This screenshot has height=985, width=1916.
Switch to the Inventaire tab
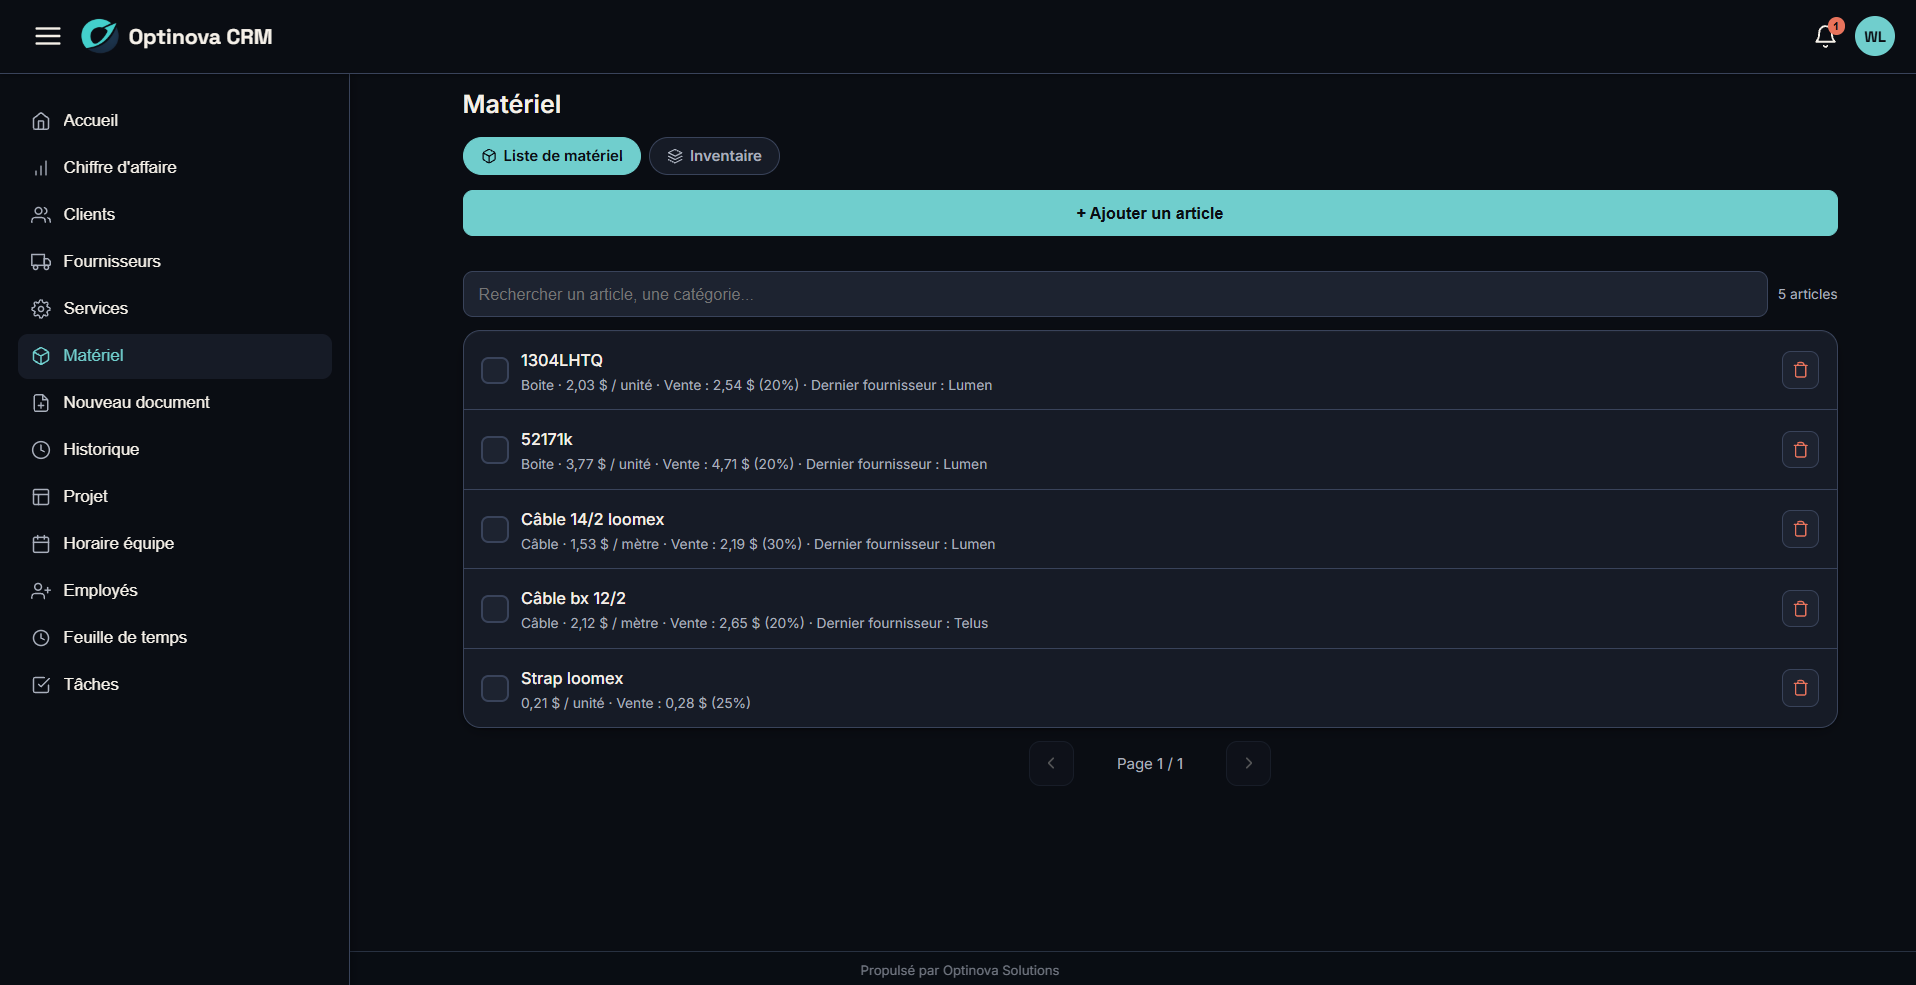tap(714, 156)
